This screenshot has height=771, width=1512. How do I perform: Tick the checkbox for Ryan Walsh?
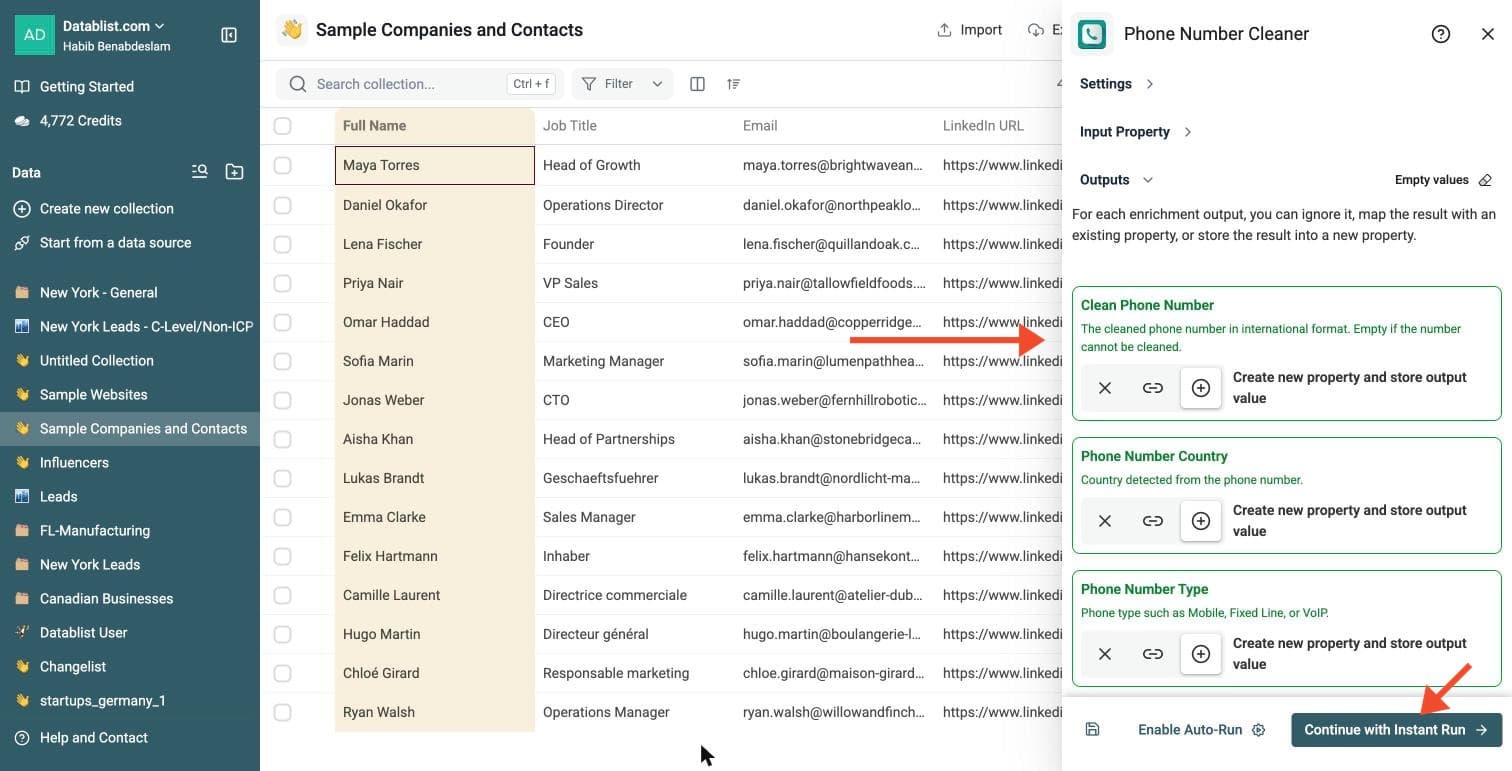[283, 712]
